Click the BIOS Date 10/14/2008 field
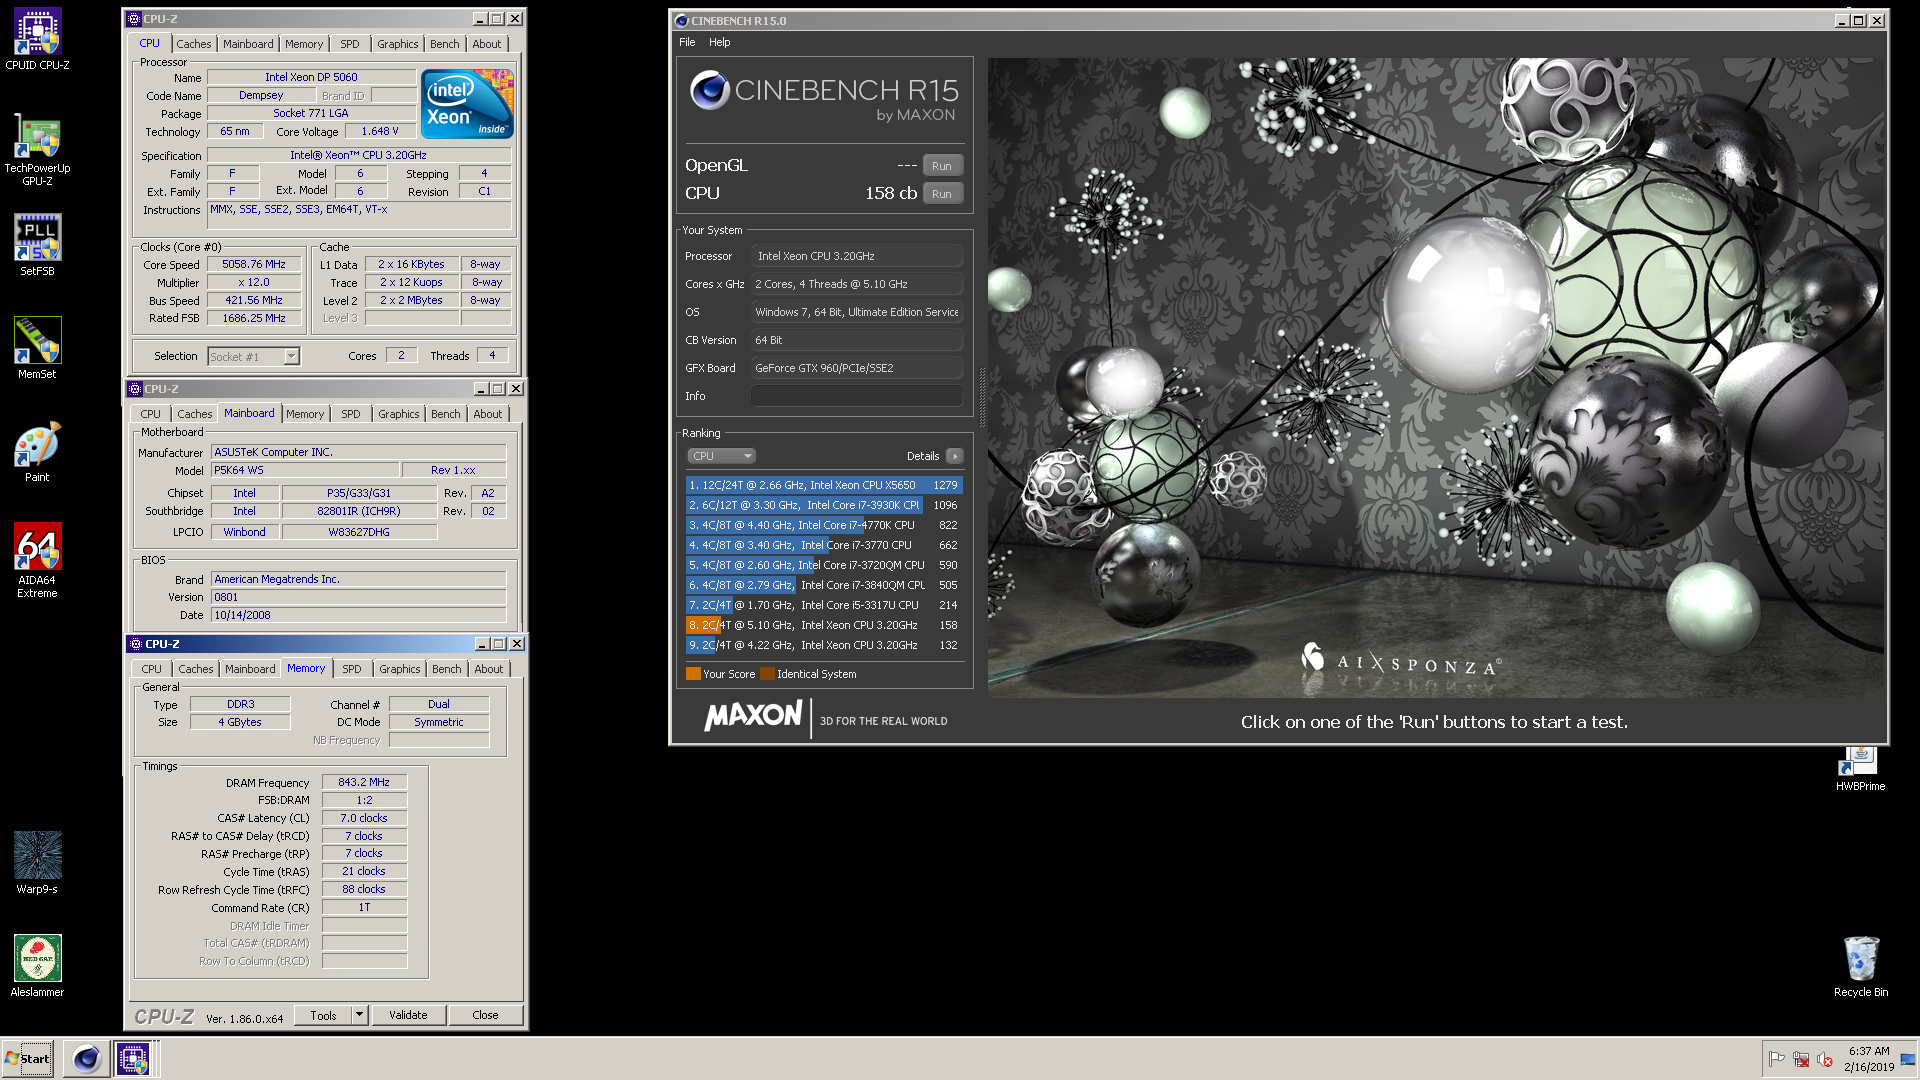 tap(359, 615)
